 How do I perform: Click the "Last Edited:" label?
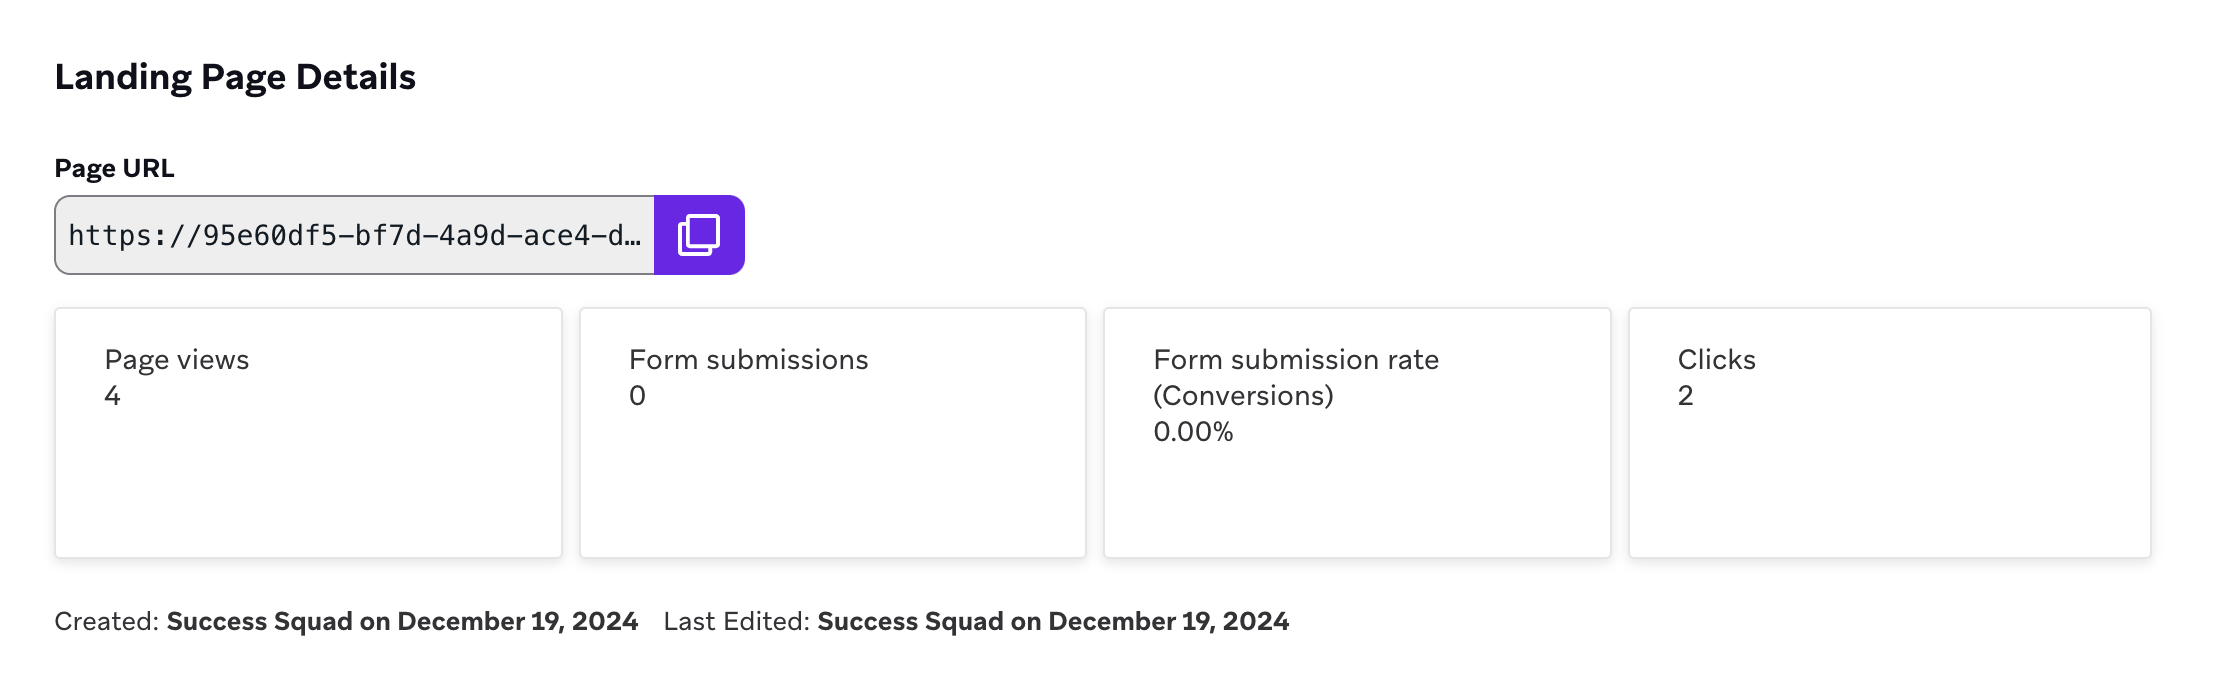tap(737, 621)
